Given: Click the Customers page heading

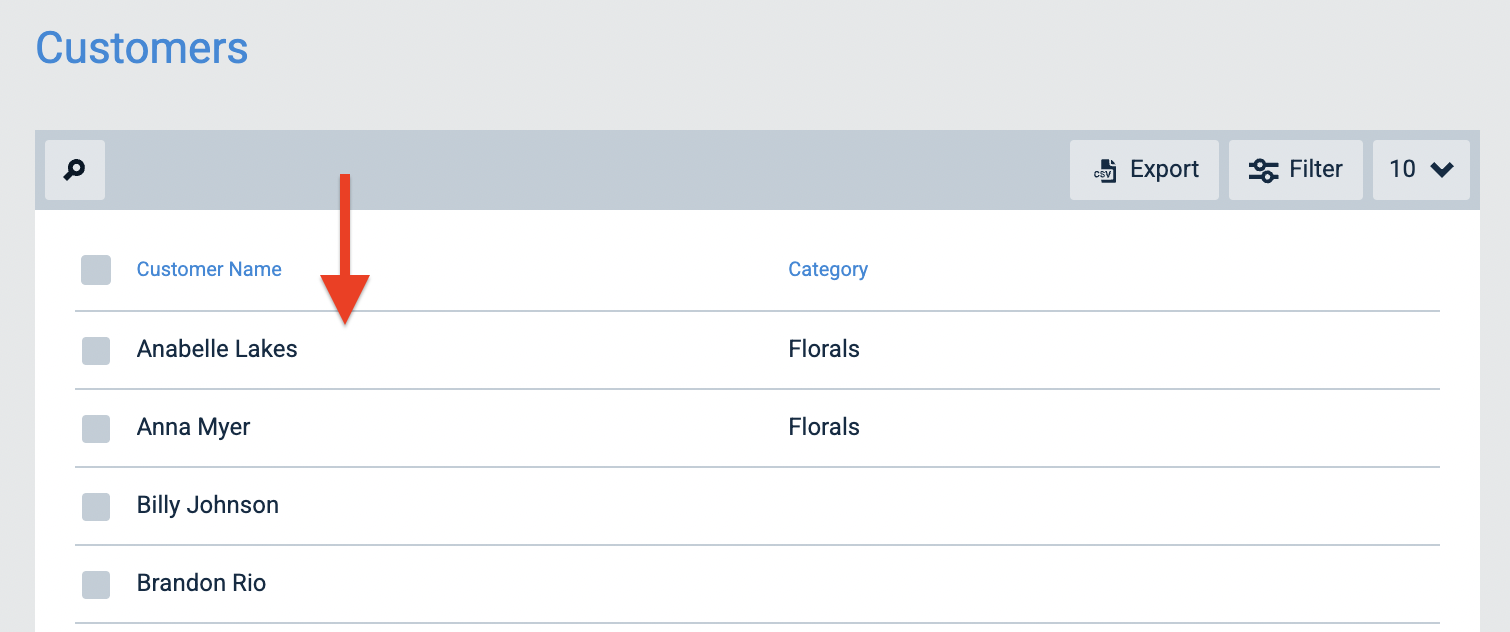Looking at the screenshot, I should coord(141,46).
